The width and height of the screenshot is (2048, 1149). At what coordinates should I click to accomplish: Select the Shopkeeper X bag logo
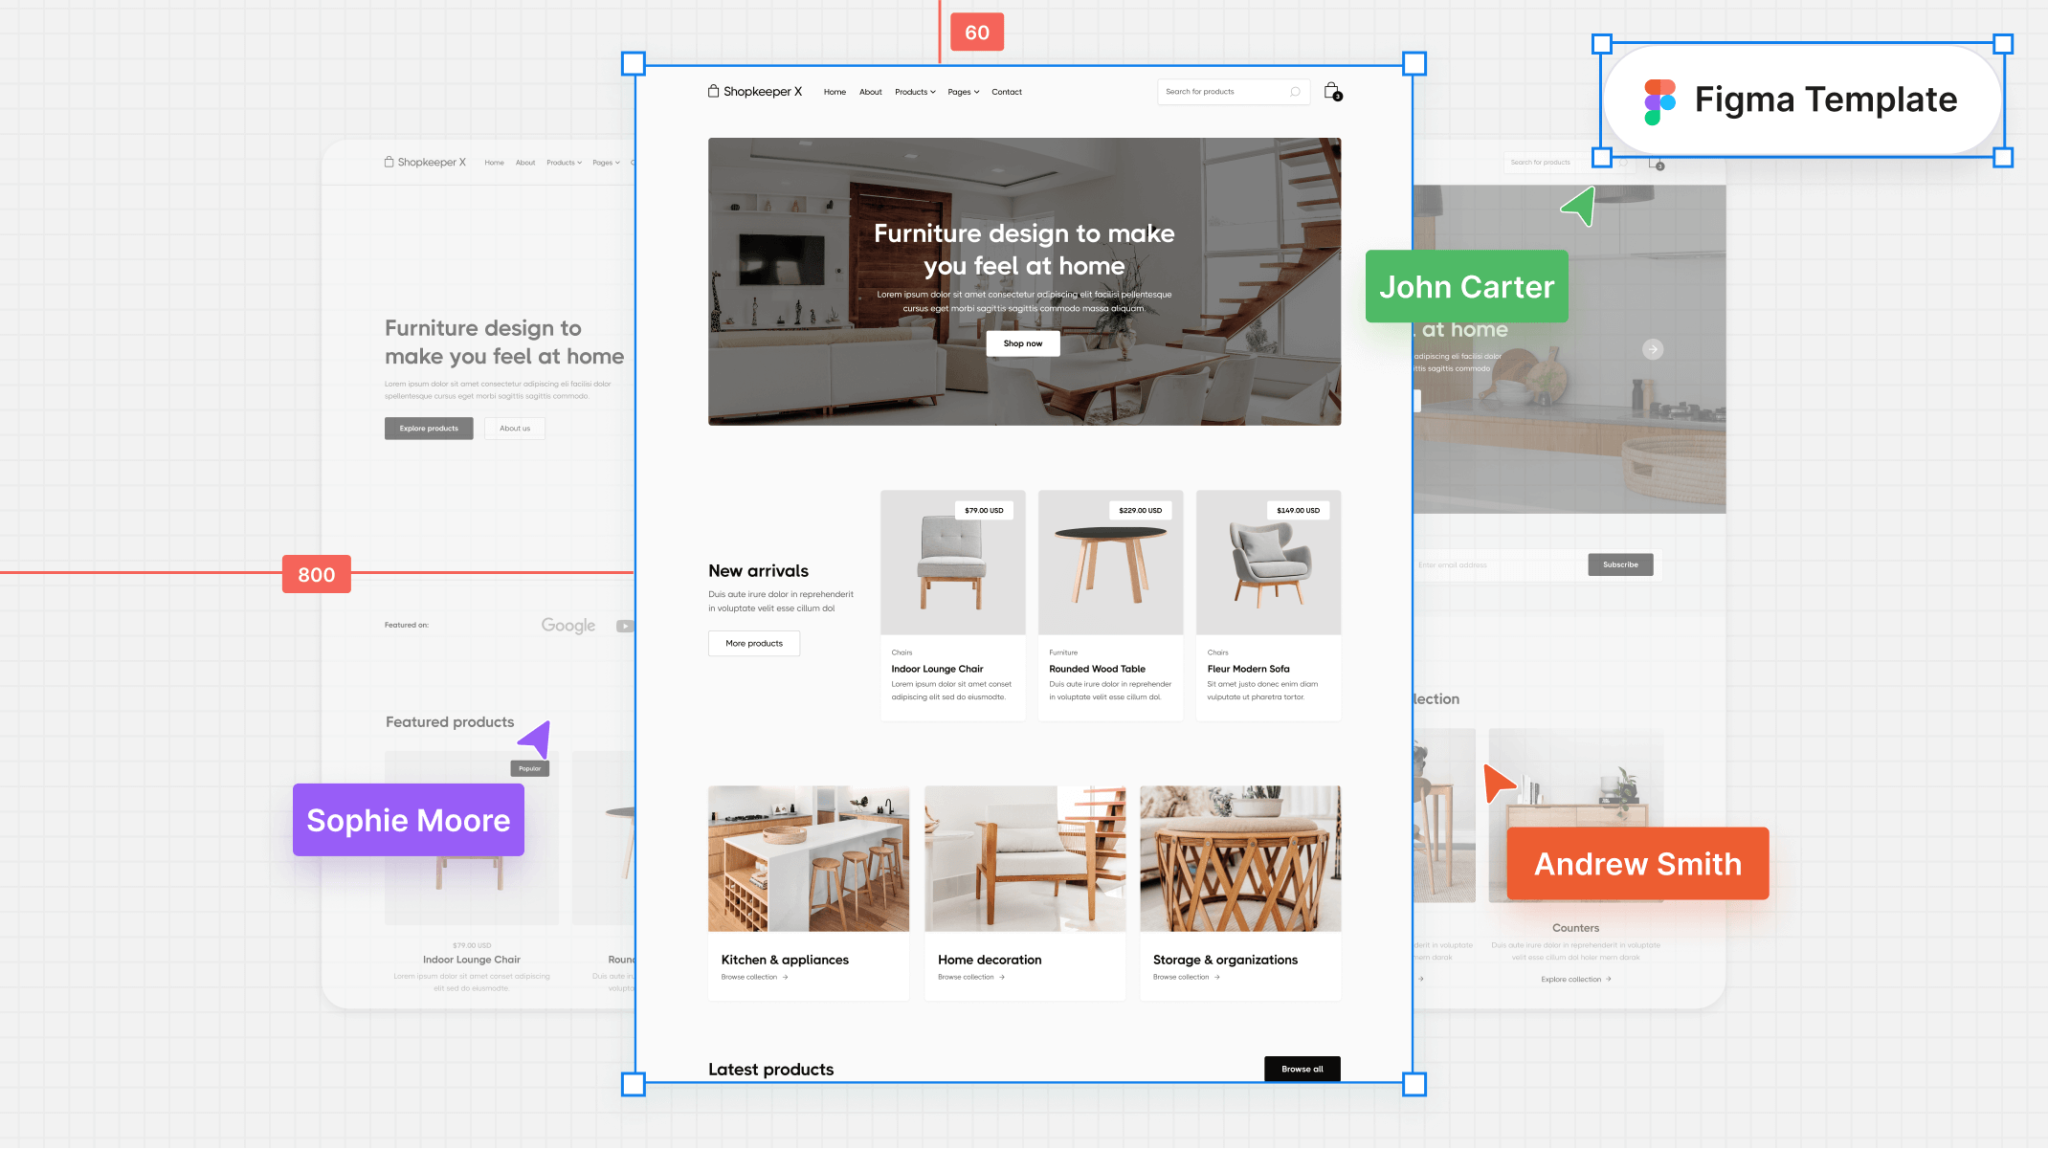713,91
